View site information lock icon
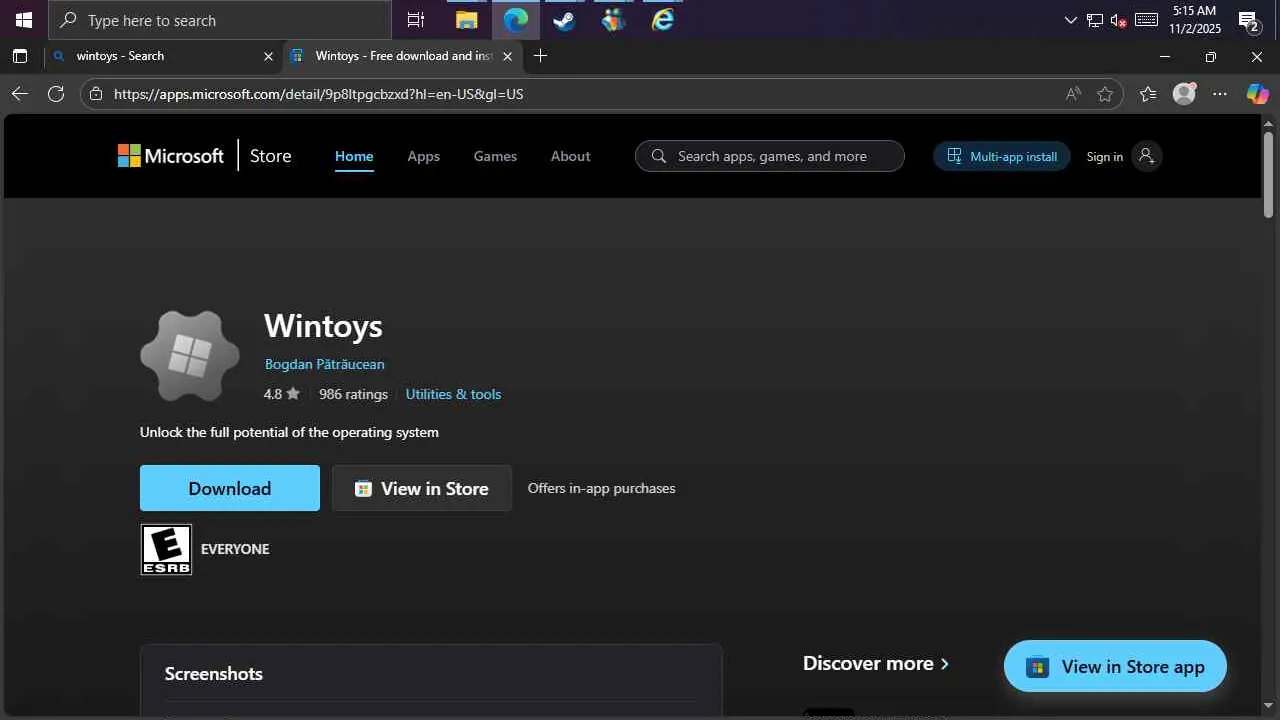This screenshot has height=720, width=1280. point(96,94)
